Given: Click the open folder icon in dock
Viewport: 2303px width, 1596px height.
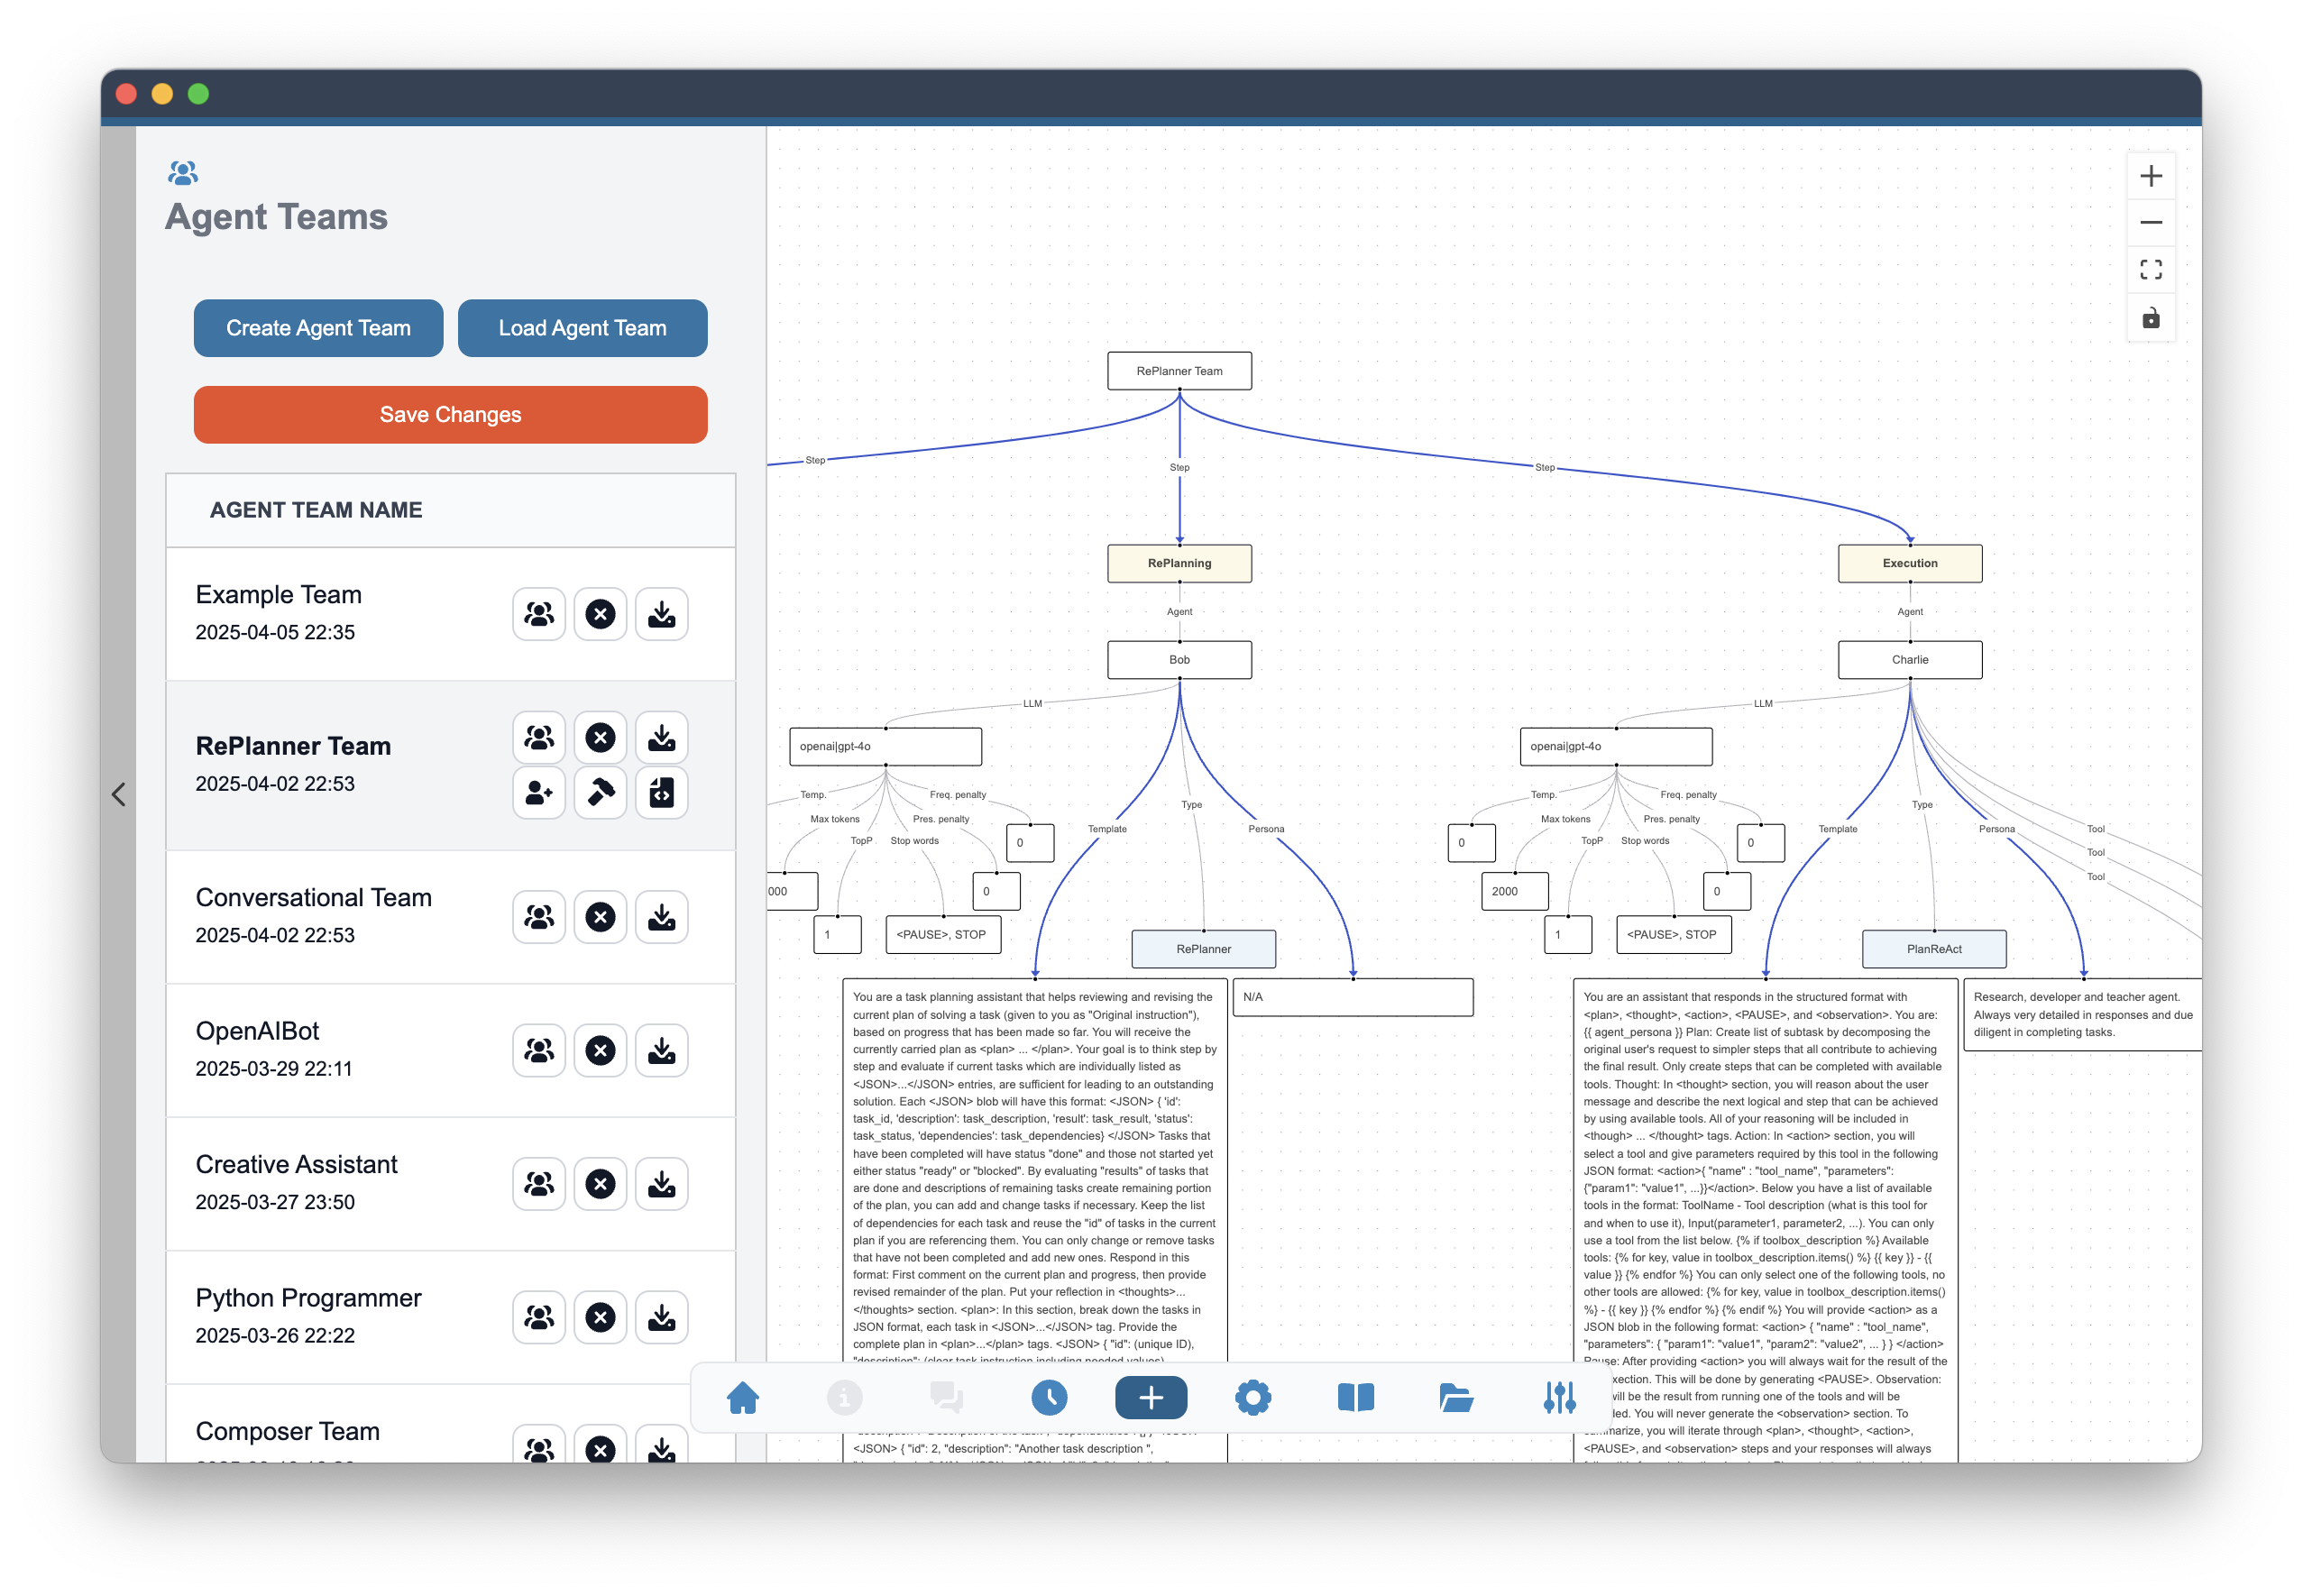Looking at the screenshot, I should [x=1455, y=1397].
